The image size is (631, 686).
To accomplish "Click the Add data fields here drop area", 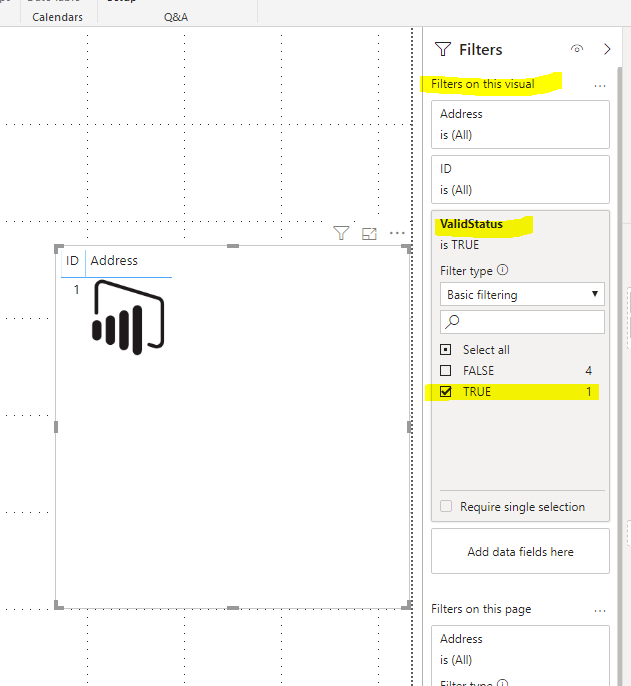I will tap(520, 551).
